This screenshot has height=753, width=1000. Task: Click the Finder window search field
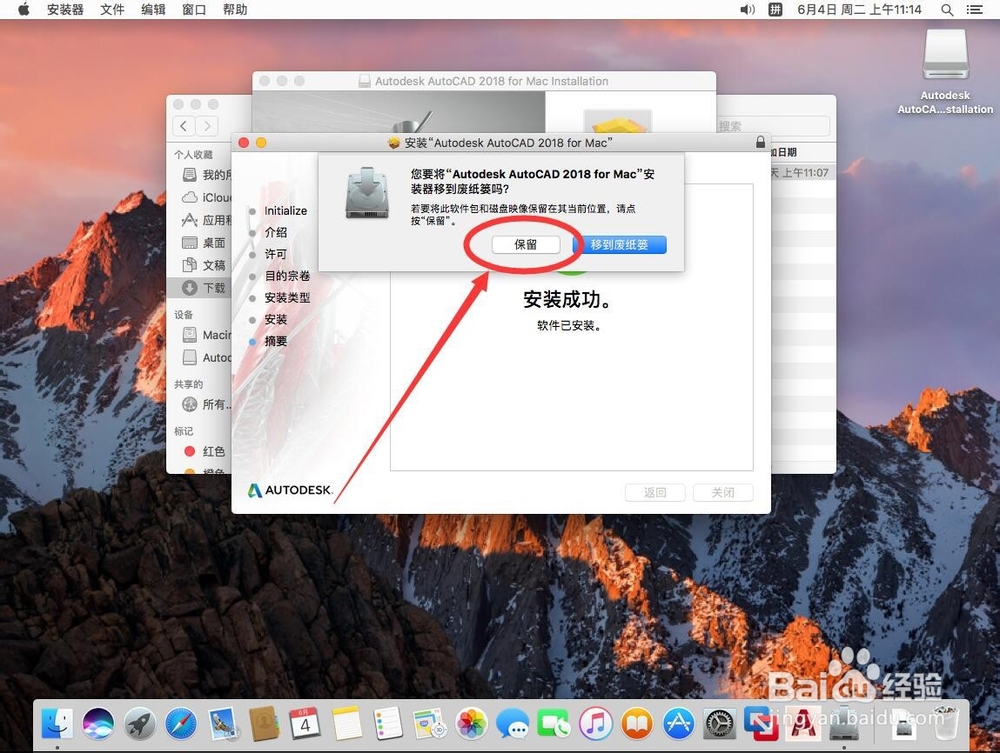772,126
